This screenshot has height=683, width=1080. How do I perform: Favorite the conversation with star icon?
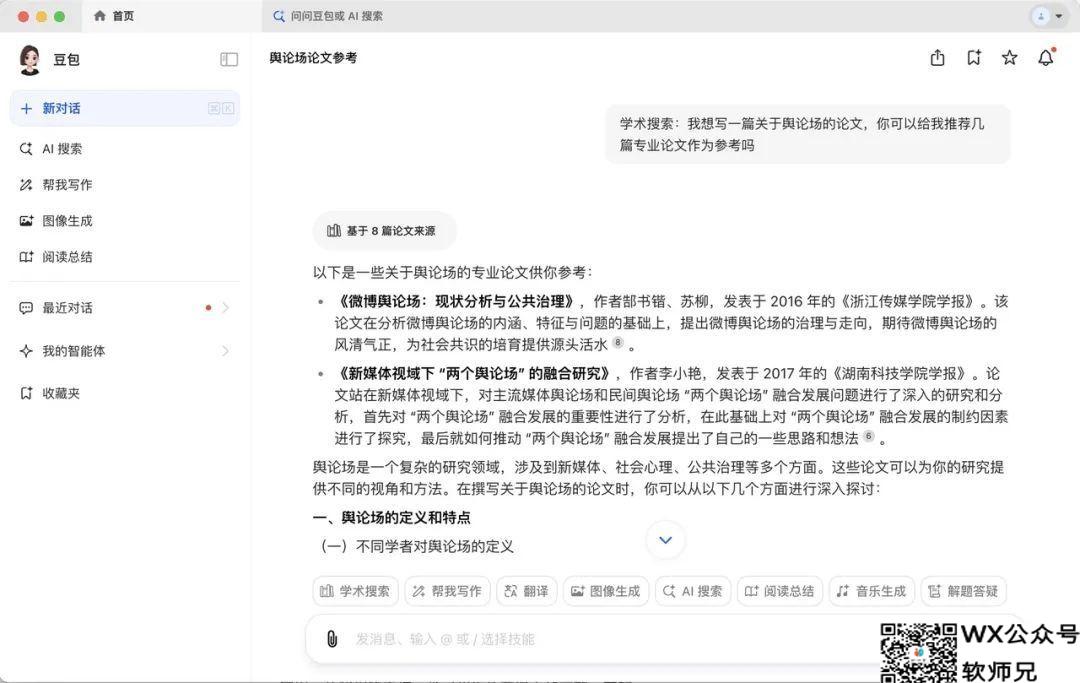point(1010,58)
